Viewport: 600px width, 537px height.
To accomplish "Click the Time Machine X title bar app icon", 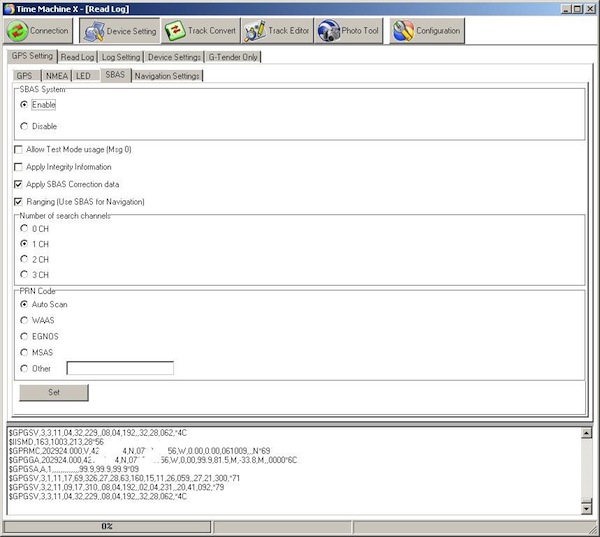I will [9, 8].
